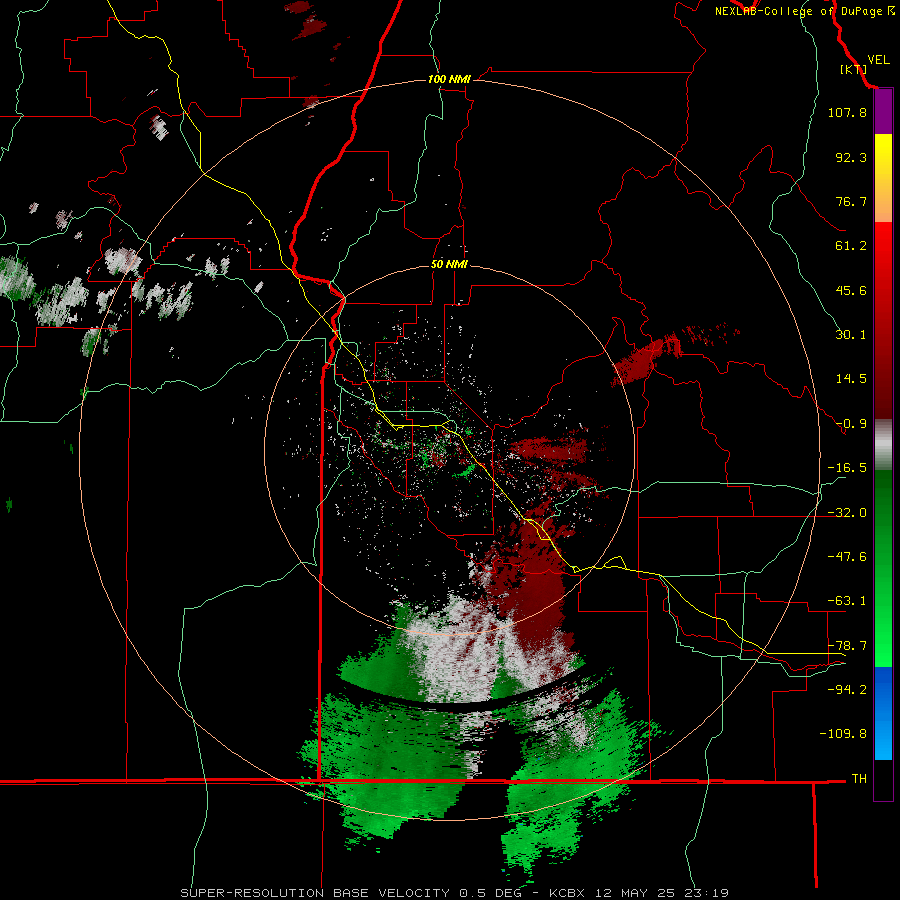This screenshot has height=900, width=900.
Task: Click the -16.5 velocity scale value
Action: 847,468
